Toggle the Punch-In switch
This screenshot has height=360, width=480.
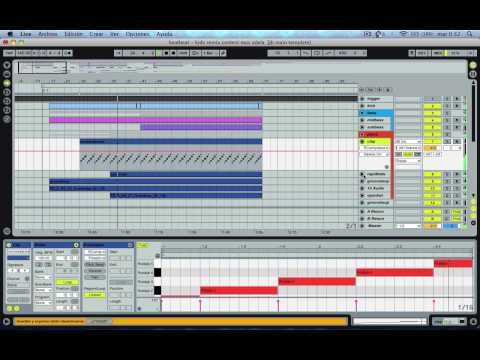(x=306, y=53)
